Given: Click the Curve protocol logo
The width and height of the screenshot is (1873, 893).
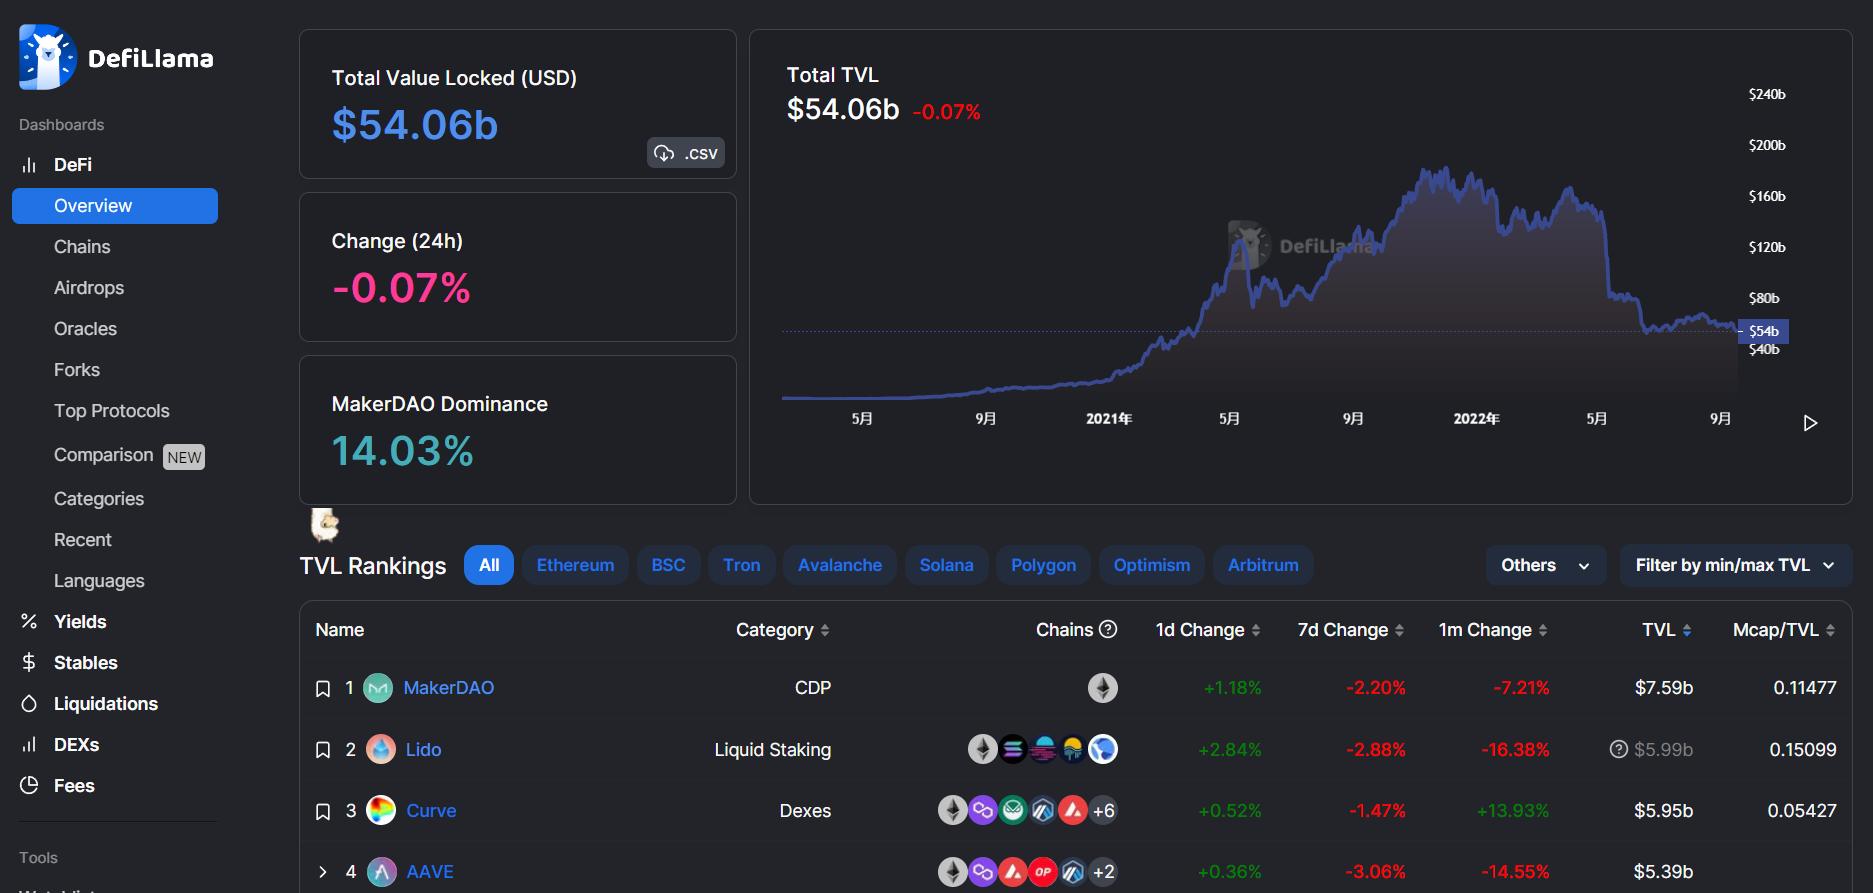Looking at the screenshot, I should 381,810.
